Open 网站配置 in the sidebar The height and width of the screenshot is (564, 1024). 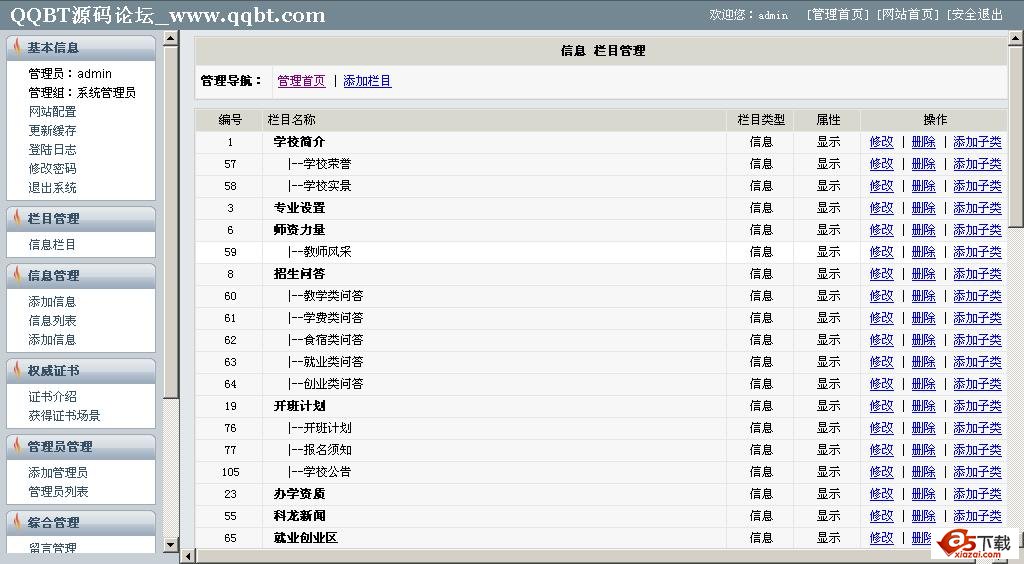tap(52, 112)
